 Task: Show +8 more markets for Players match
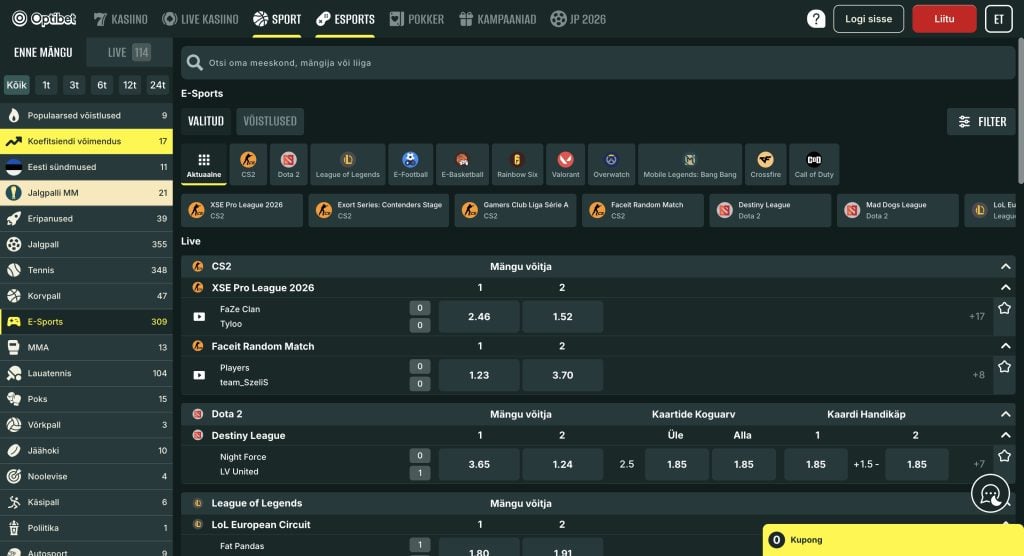pos(978,375)
